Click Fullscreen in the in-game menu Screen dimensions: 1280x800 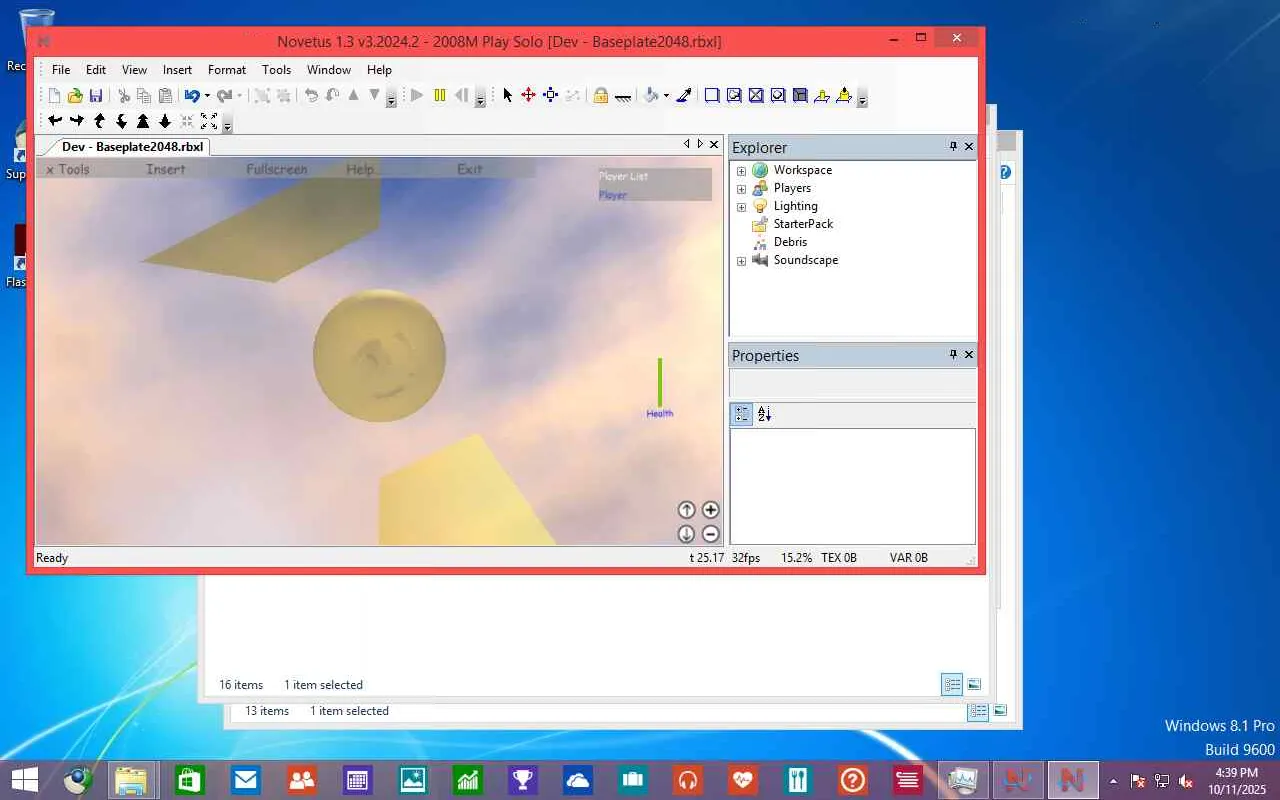277,170
